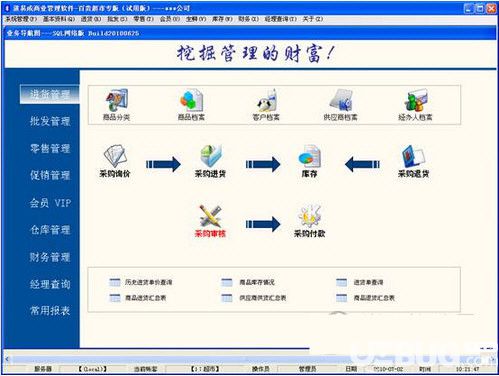Open the 商品档案 icon
The image size is (499, 376).
point(191,100)
